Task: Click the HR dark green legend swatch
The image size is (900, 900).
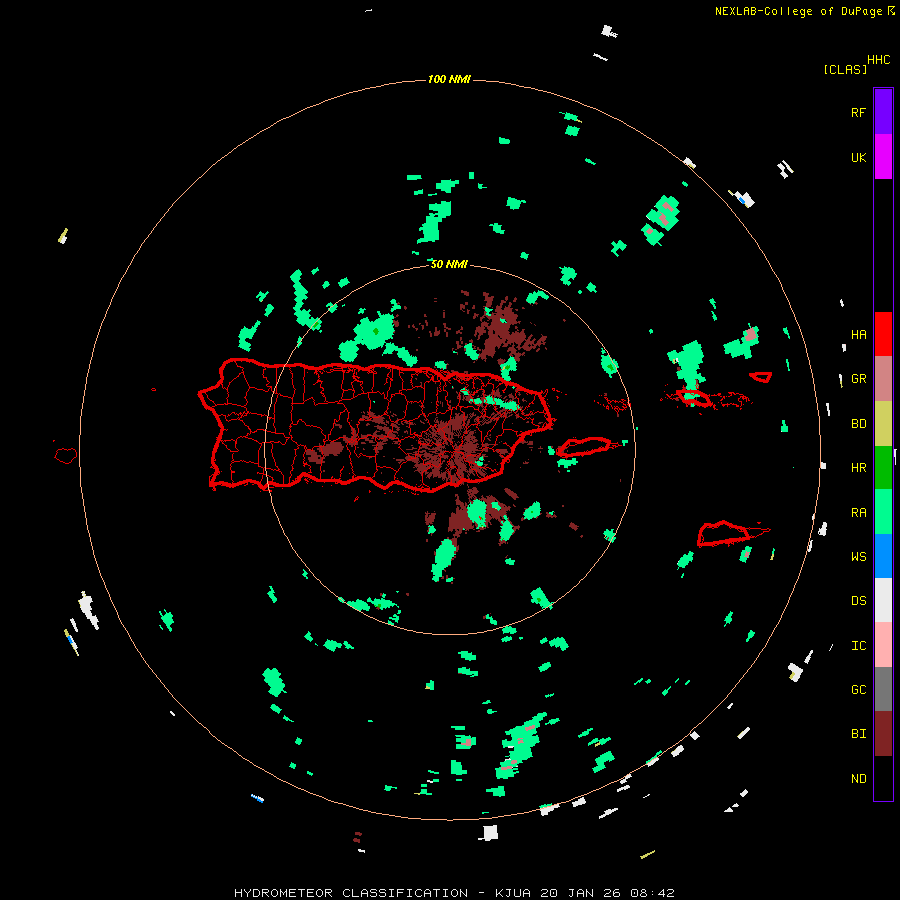Action: [883, 468]
